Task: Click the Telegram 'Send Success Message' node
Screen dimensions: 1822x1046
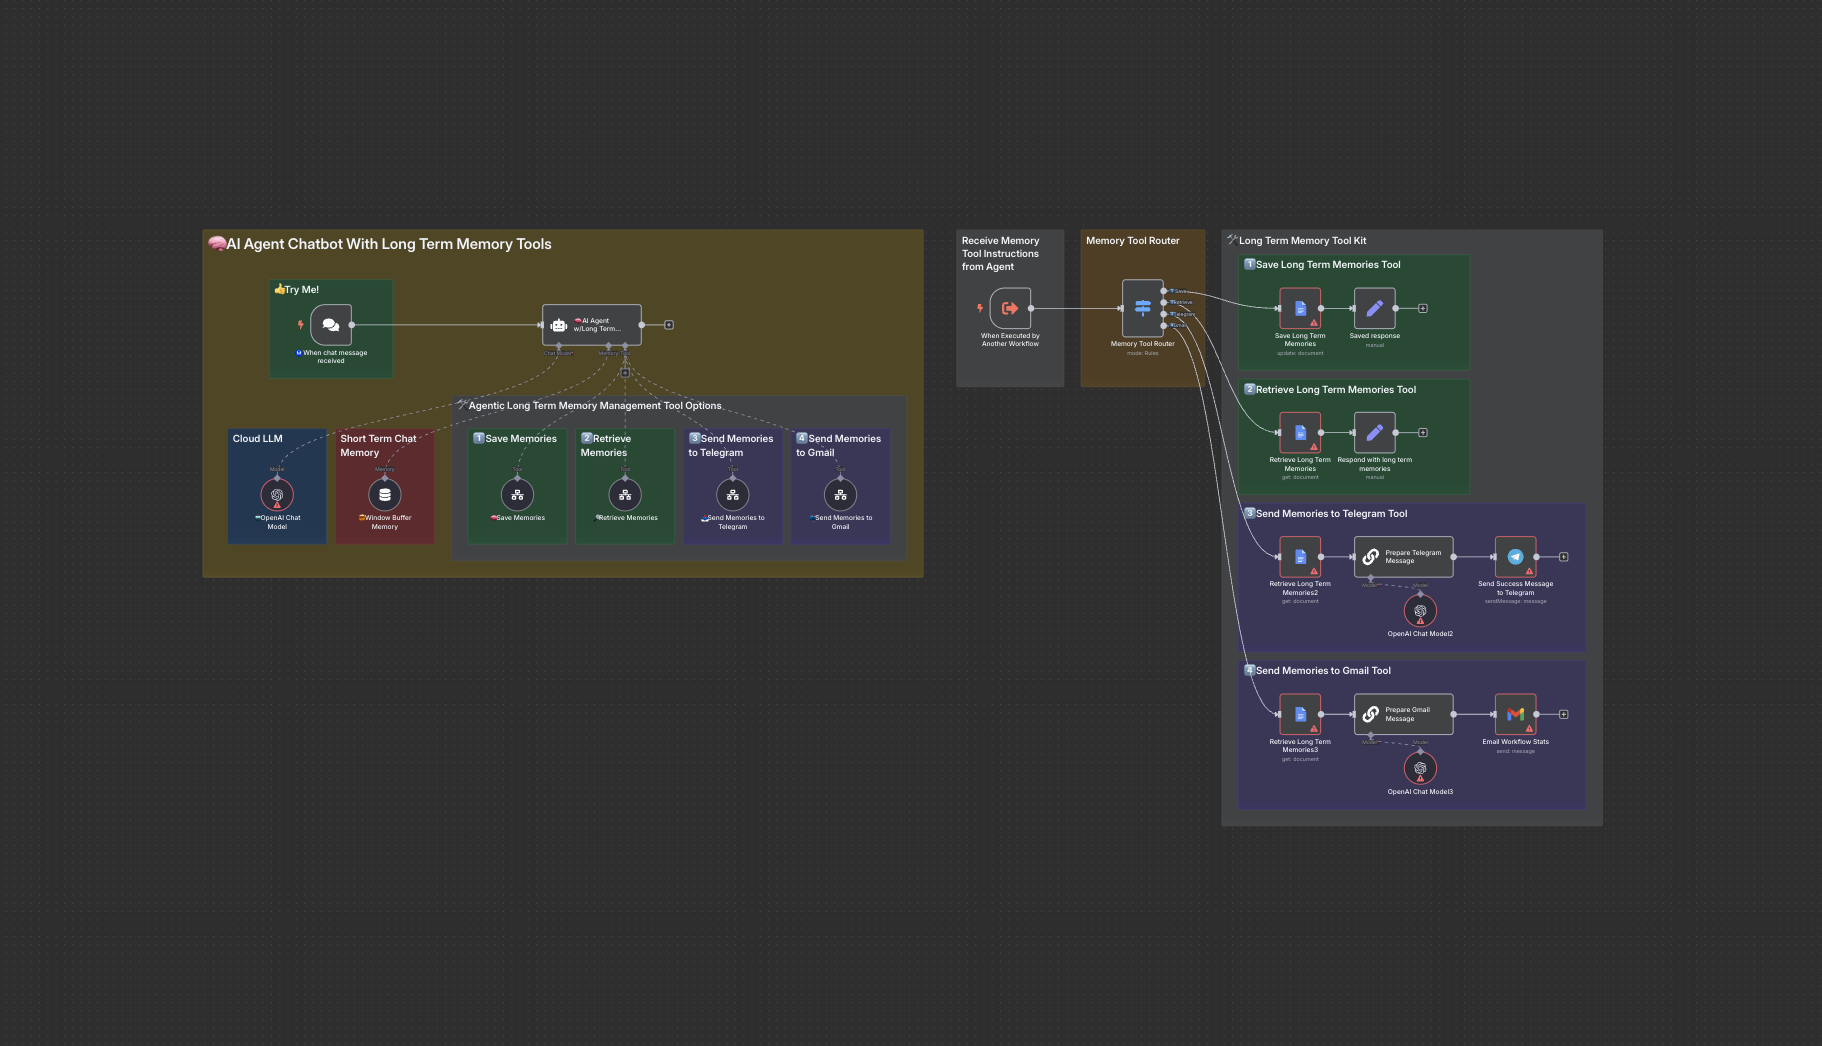Action: [1515, 557]
